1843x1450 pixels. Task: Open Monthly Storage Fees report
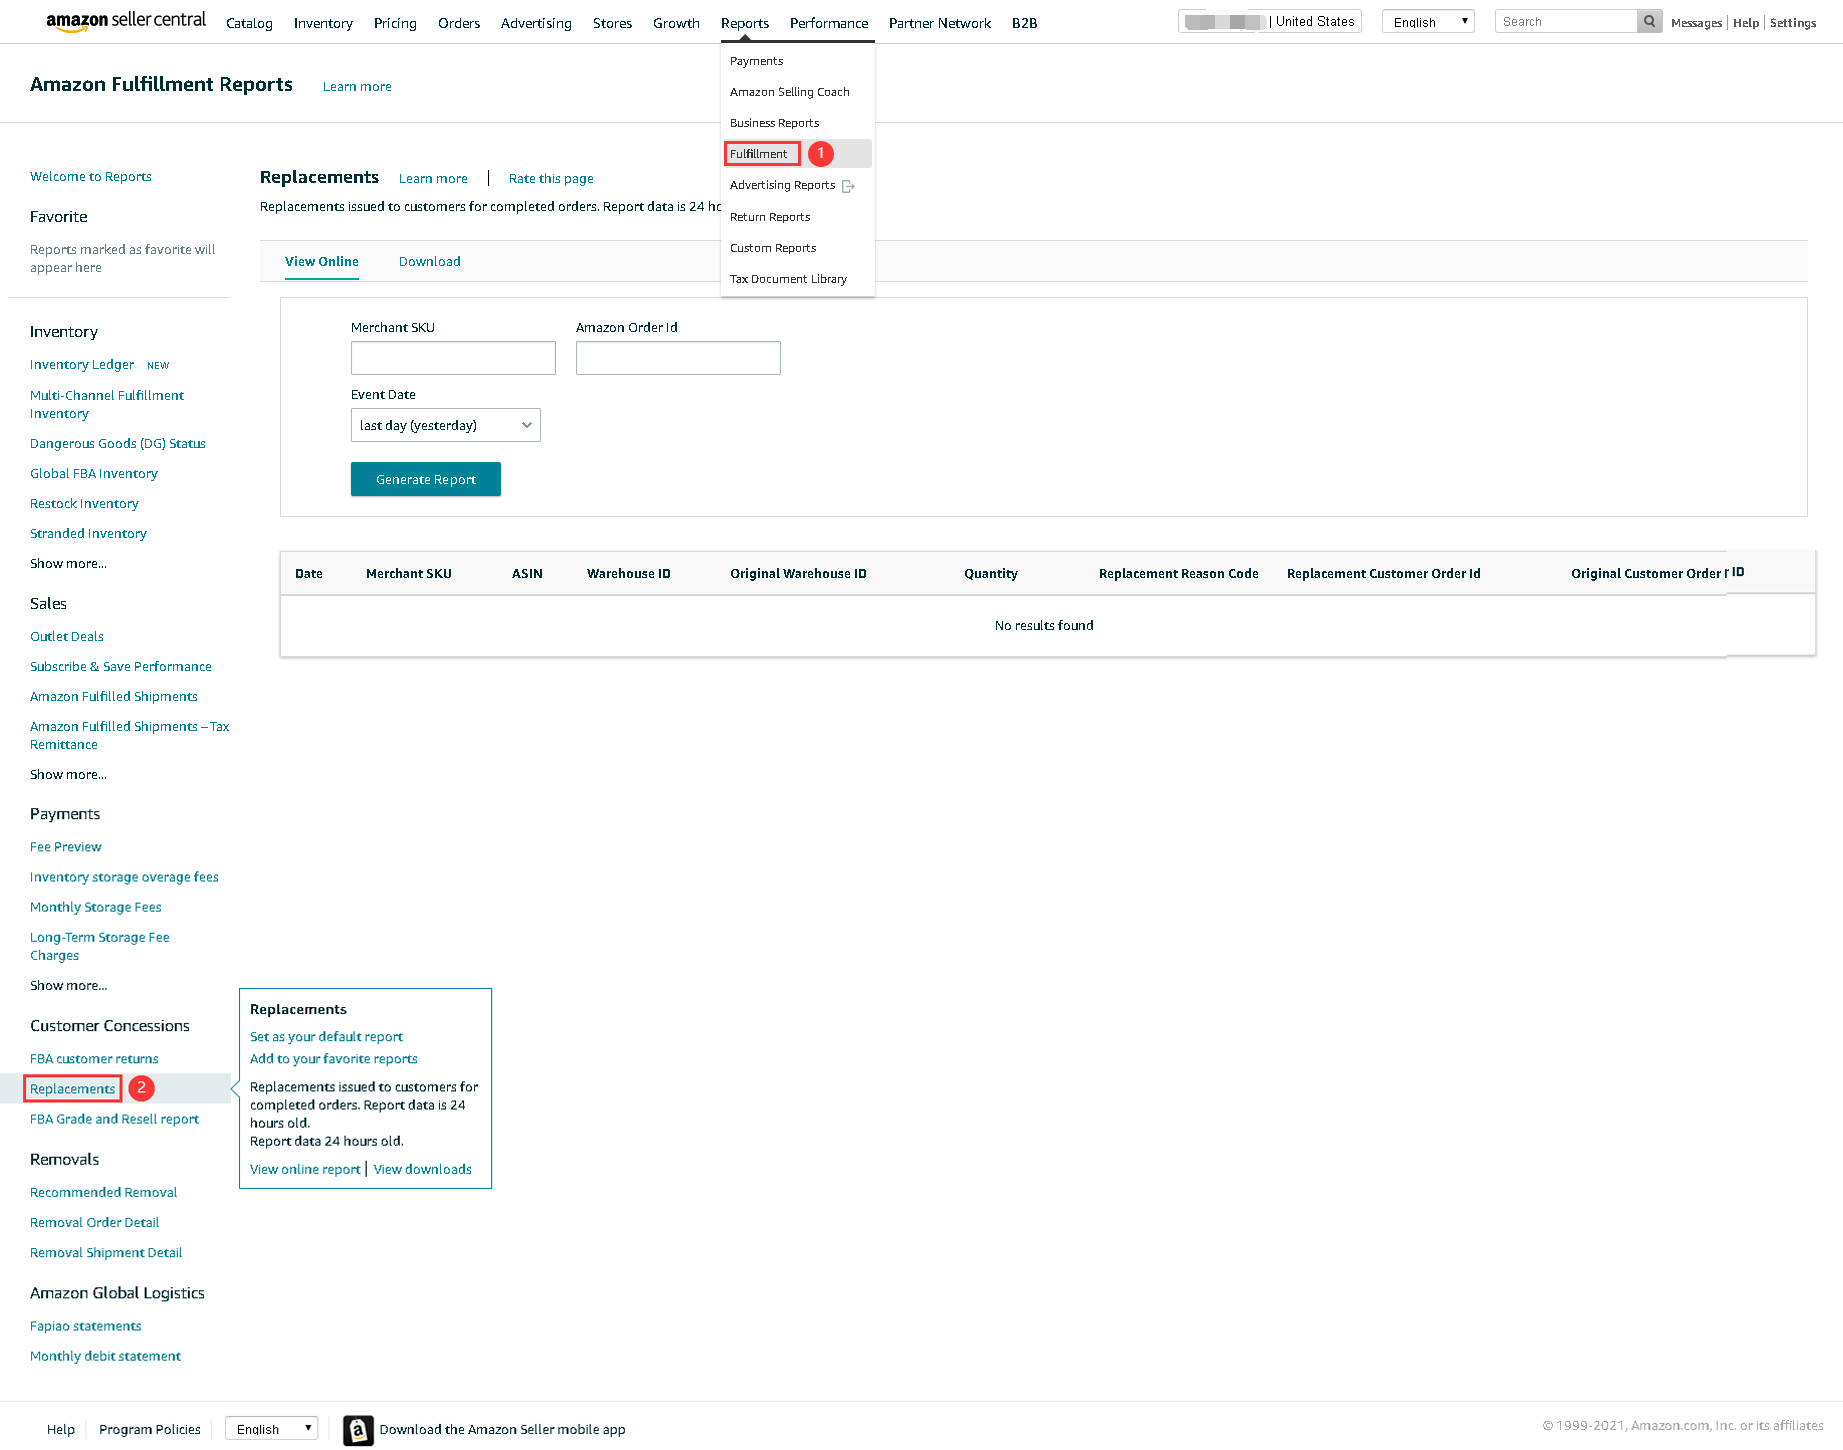[96, 908]
